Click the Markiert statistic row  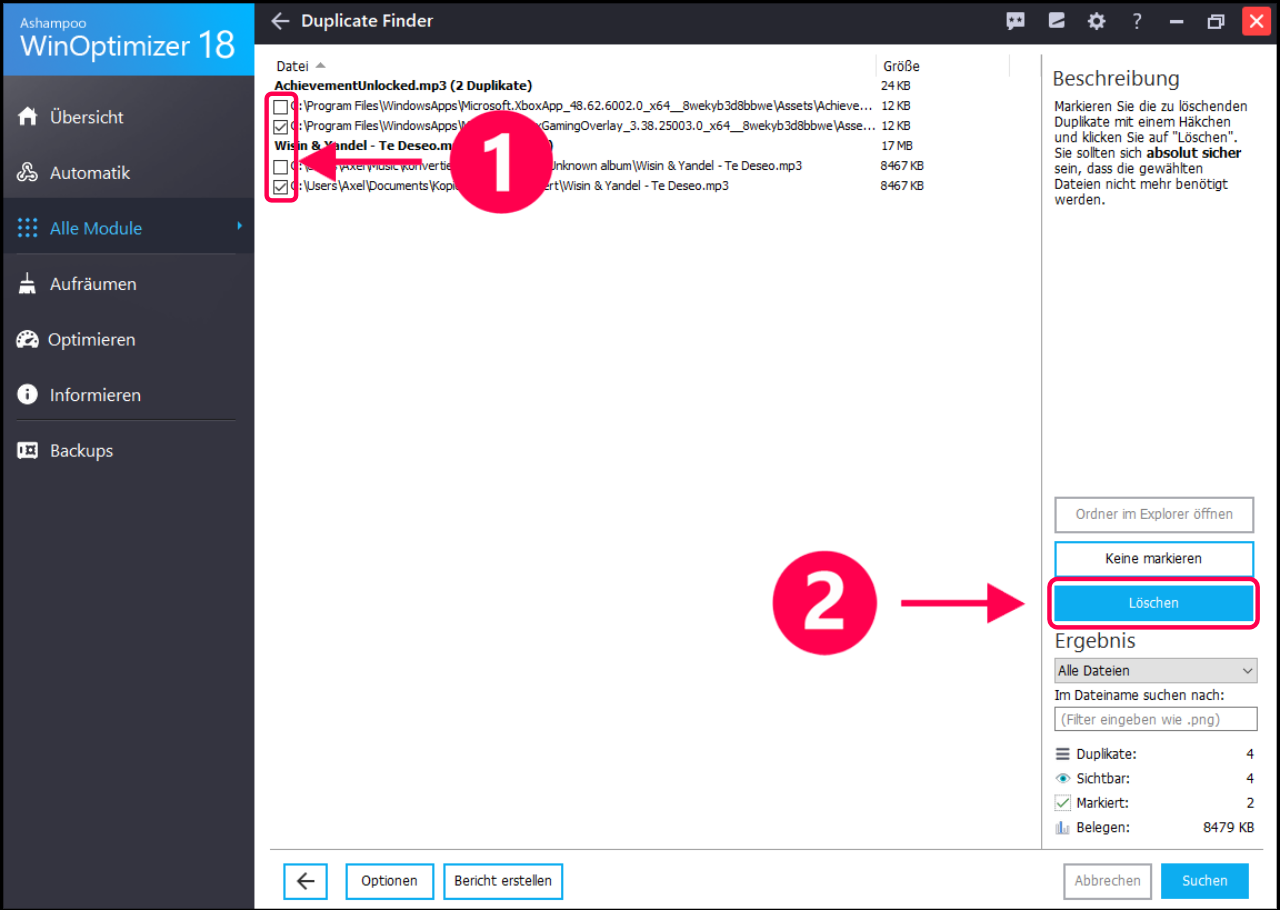point(1155,803)
